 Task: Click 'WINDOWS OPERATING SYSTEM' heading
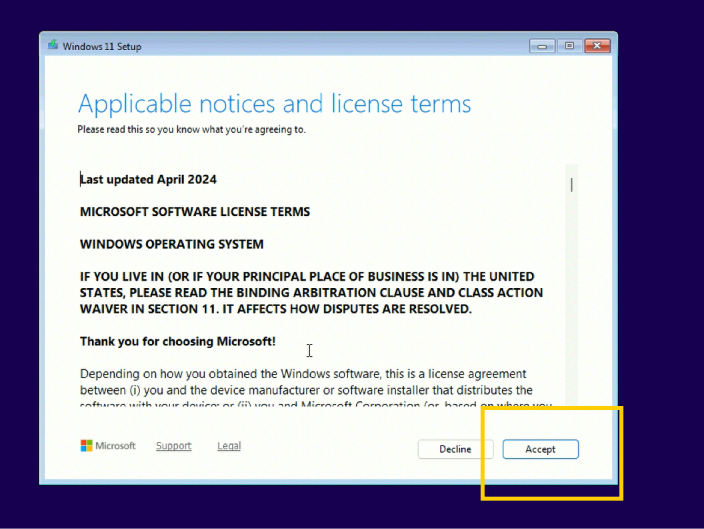pos(172,244)
